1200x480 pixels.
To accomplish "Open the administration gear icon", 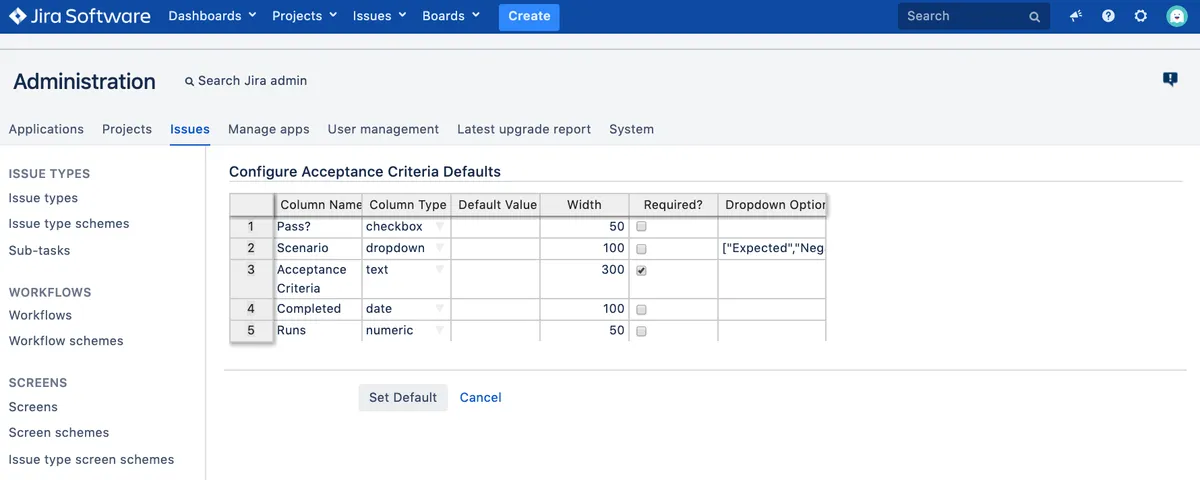I will (1141, 16).
